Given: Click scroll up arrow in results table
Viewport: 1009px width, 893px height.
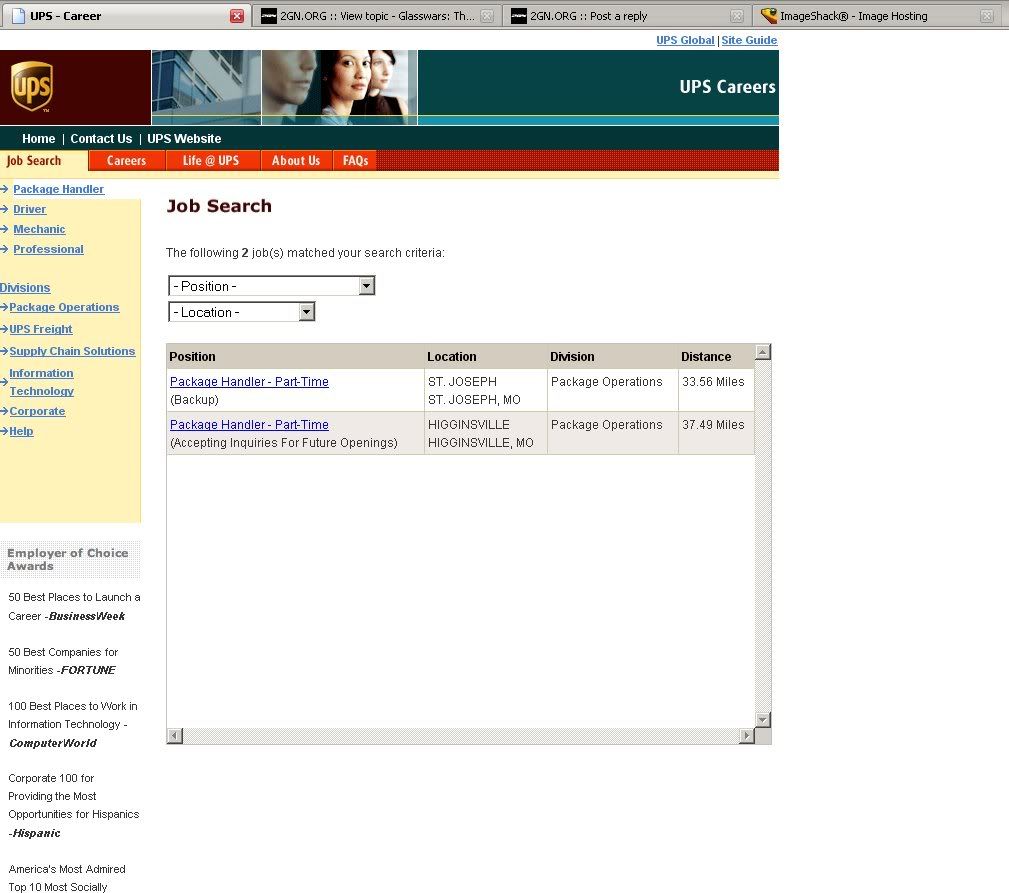Looking at the screenshot, I should [763, 352].
